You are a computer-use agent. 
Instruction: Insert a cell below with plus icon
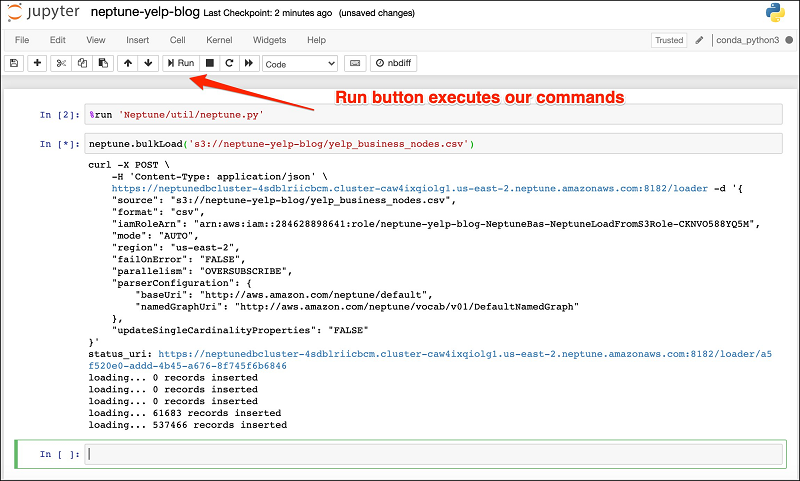37,63
